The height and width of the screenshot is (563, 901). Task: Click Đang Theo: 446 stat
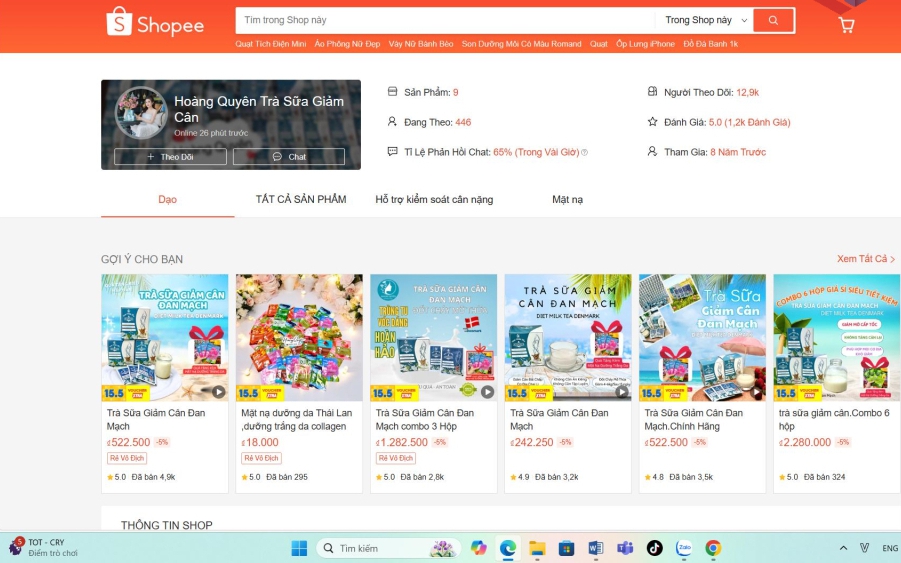coord(429,122)
